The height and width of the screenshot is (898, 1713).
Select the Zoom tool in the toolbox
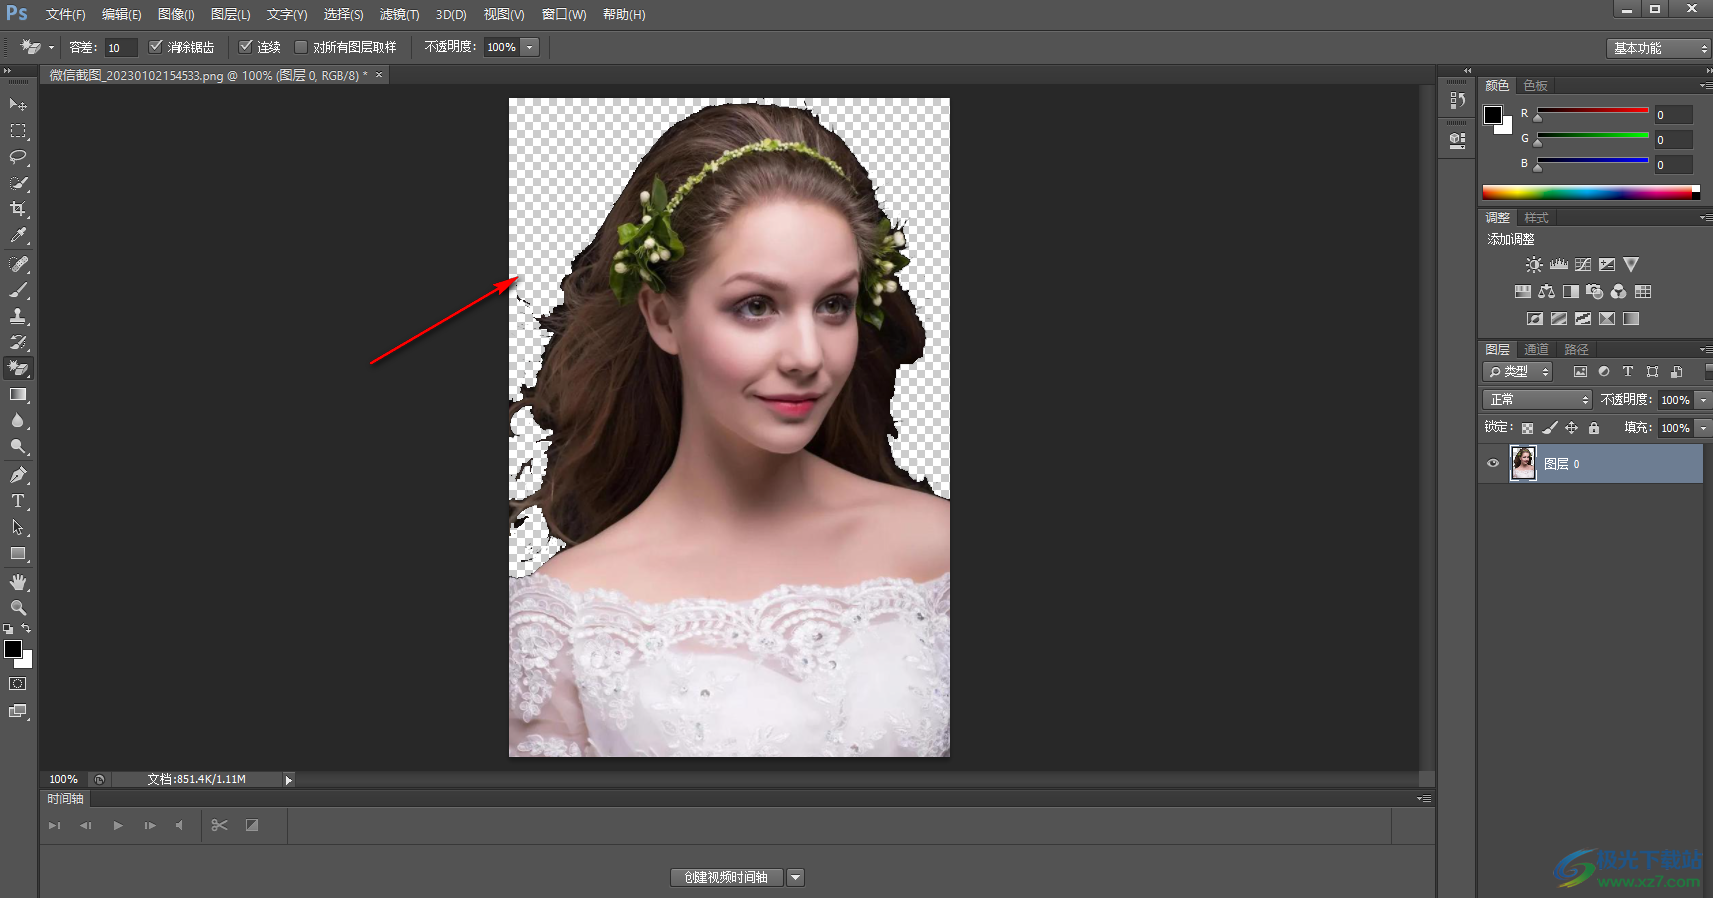pyautogui.click(x=18, y=608)
